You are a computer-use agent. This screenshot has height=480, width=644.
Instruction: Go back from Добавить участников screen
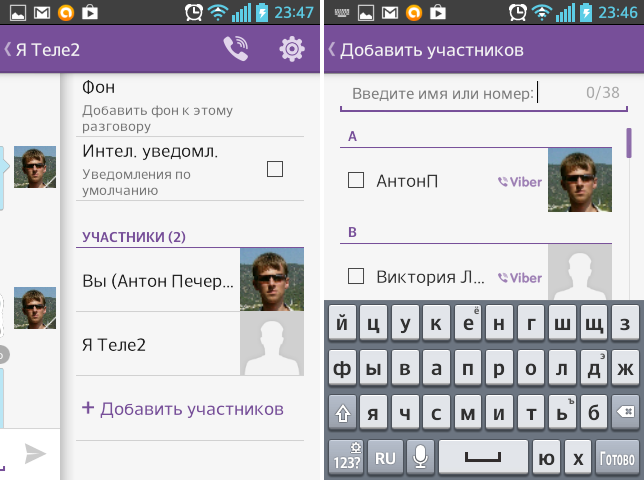pos(332,50)
